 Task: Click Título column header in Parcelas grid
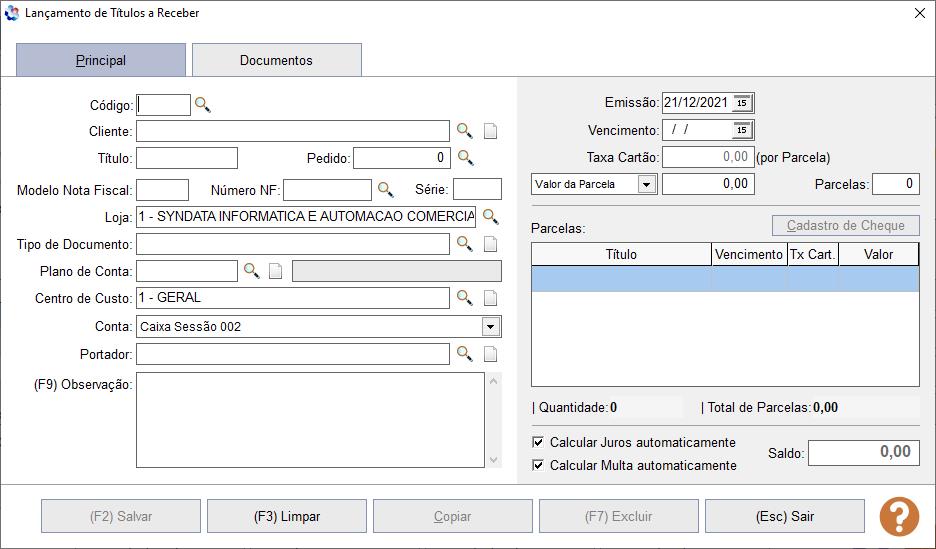click(621, 254)
